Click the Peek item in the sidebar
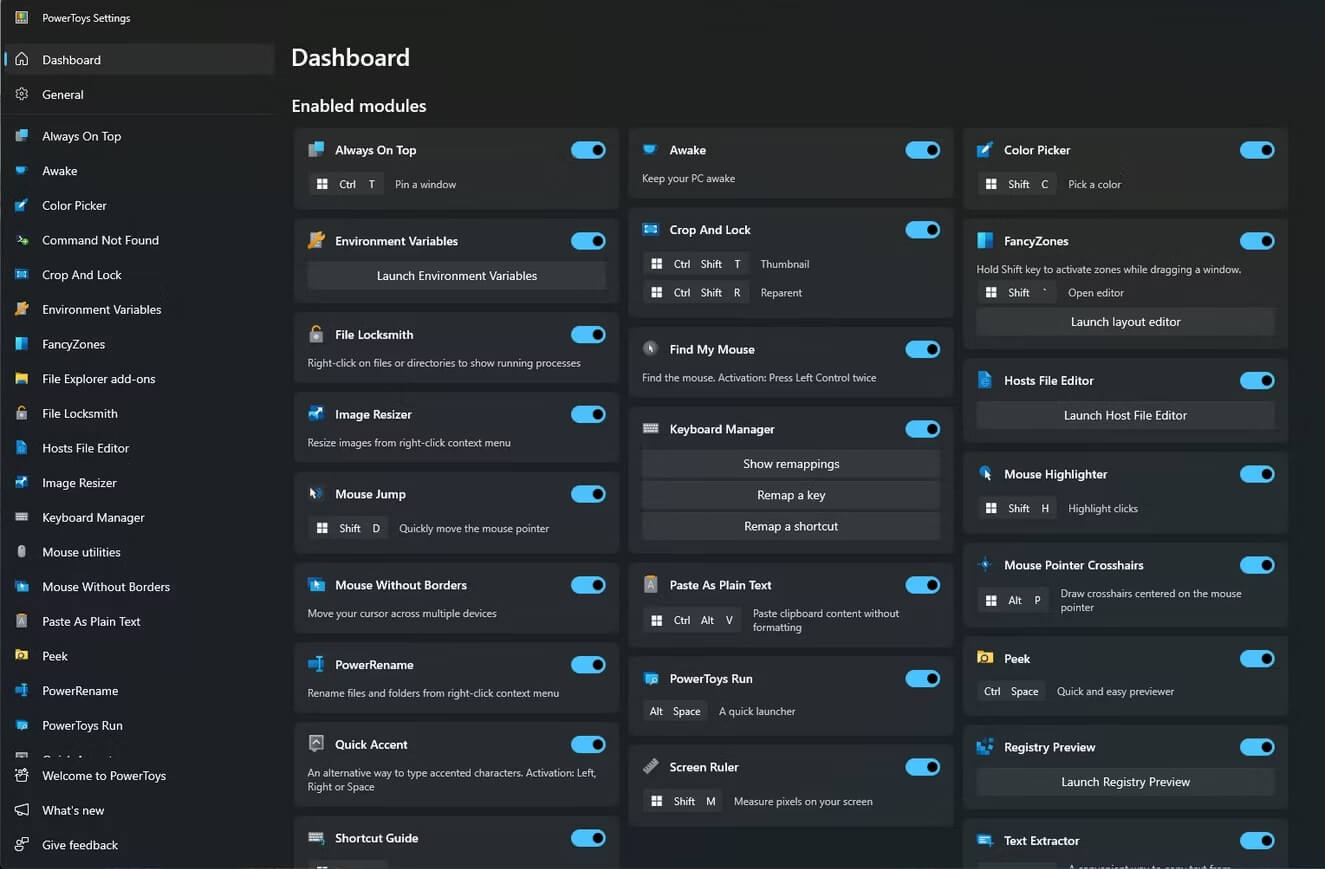 coord(139,656)
